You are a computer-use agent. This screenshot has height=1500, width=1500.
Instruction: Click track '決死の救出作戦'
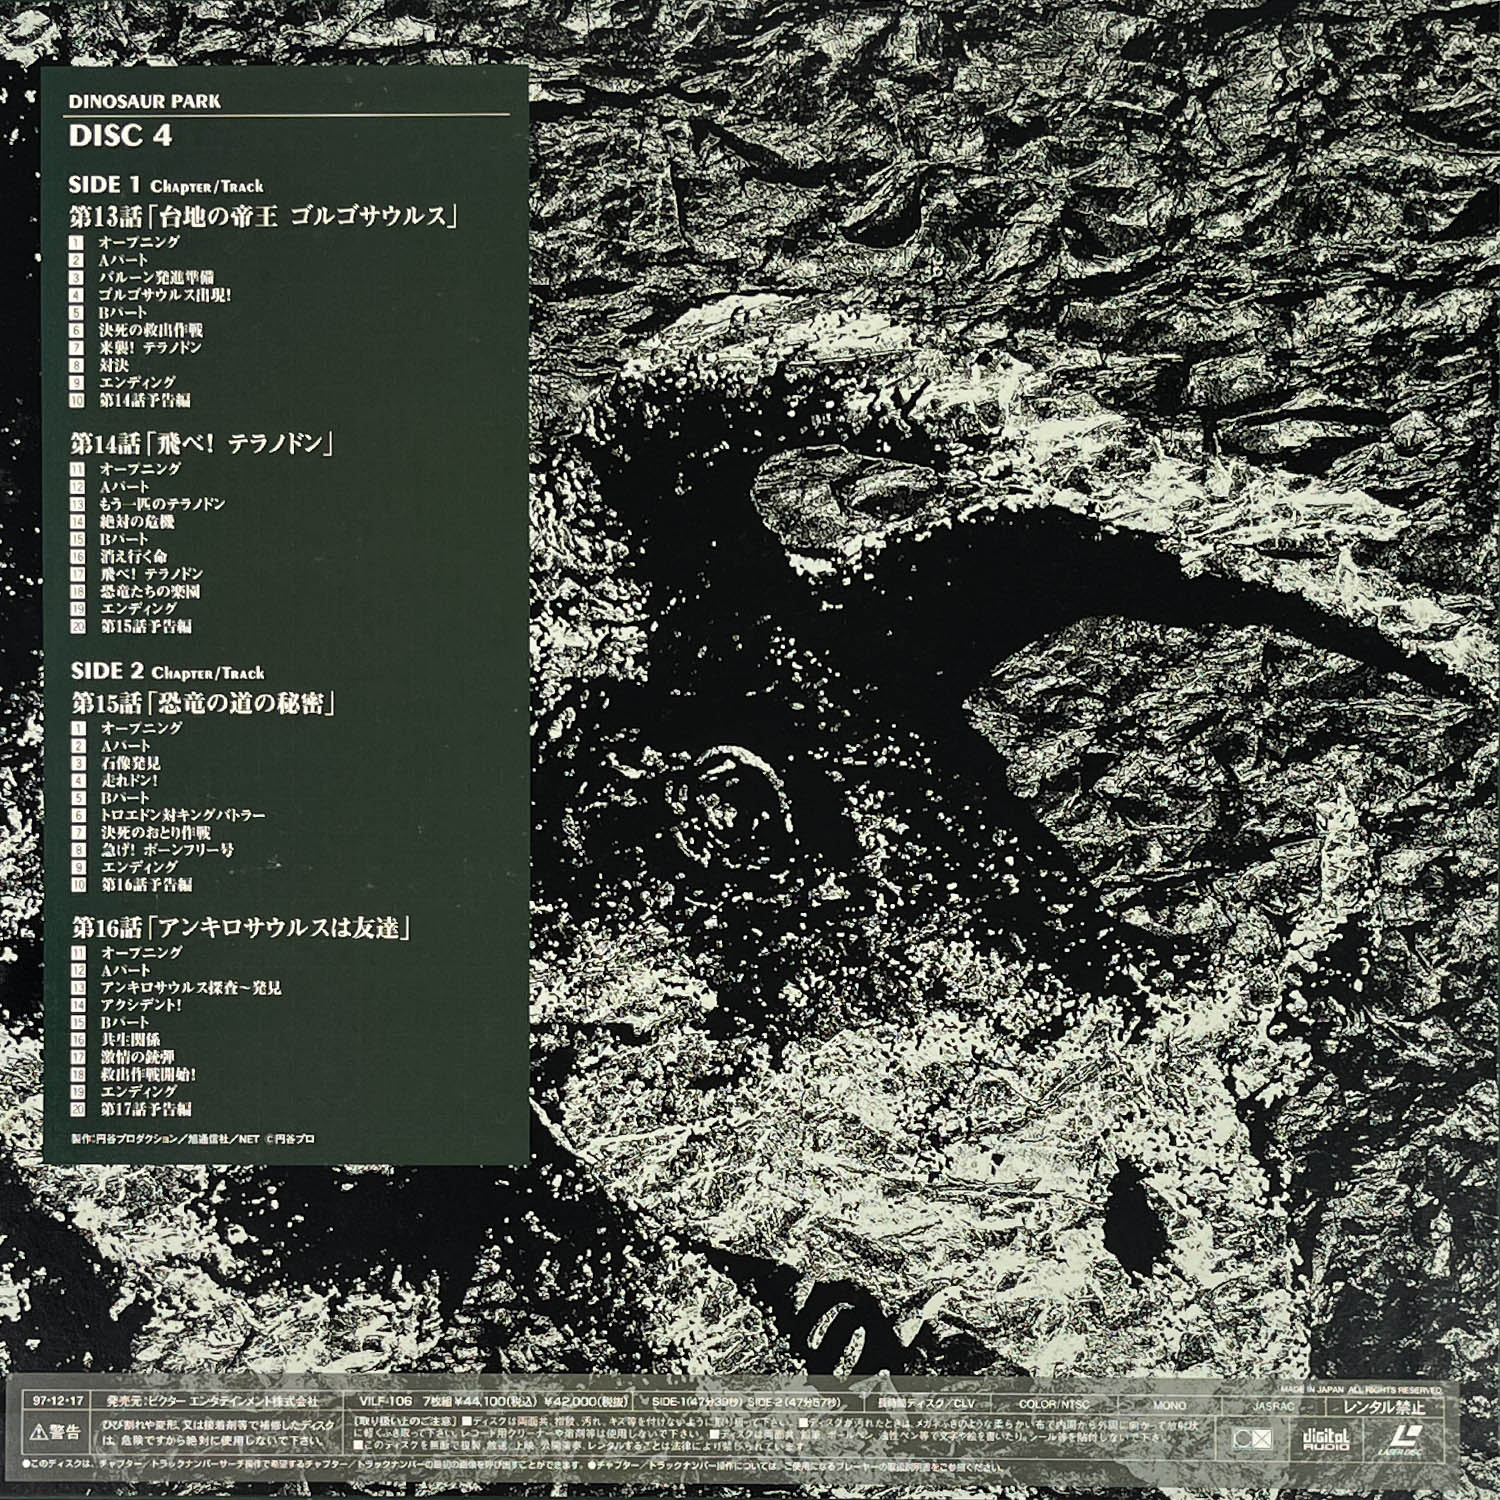150,330
